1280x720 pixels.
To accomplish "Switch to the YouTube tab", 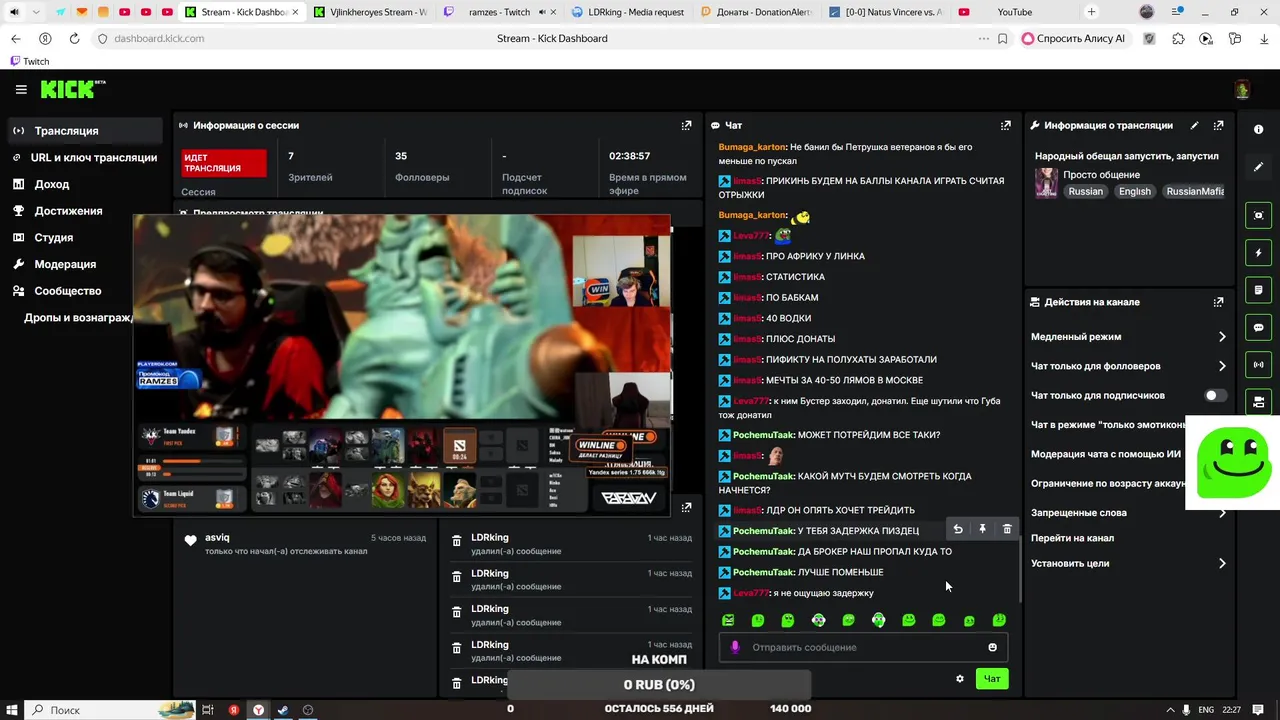I will [x=1014, y=12].
